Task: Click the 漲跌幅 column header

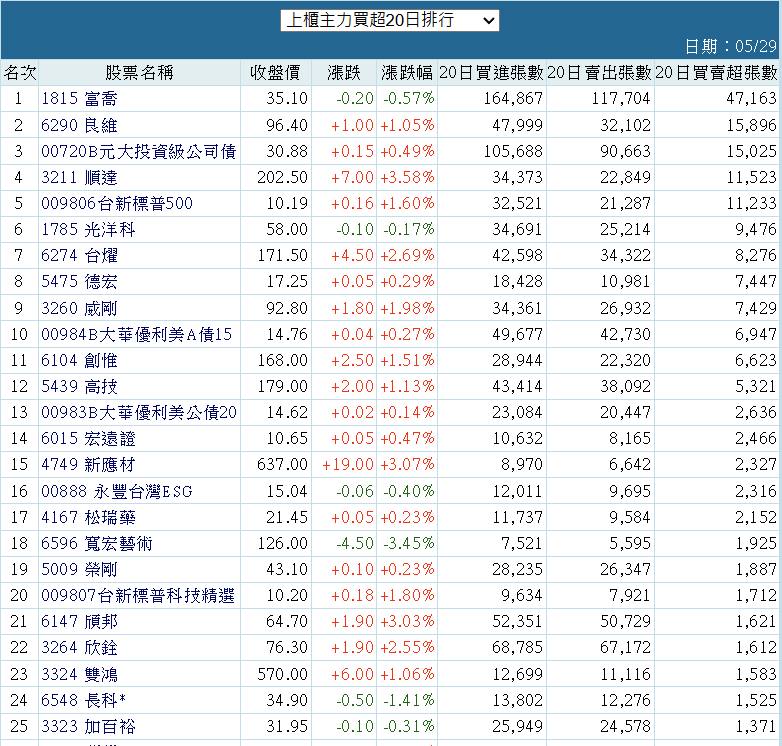Action: [x=407, y=73]
